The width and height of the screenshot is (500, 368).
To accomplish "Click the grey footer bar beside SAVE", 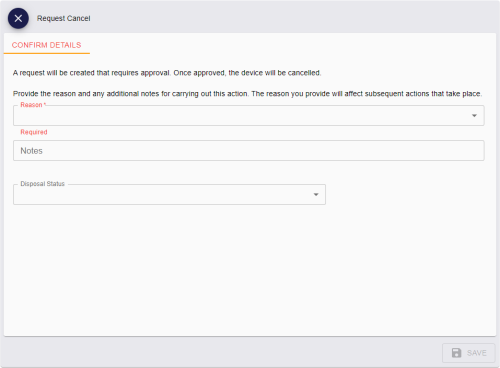I will point(220,353).
